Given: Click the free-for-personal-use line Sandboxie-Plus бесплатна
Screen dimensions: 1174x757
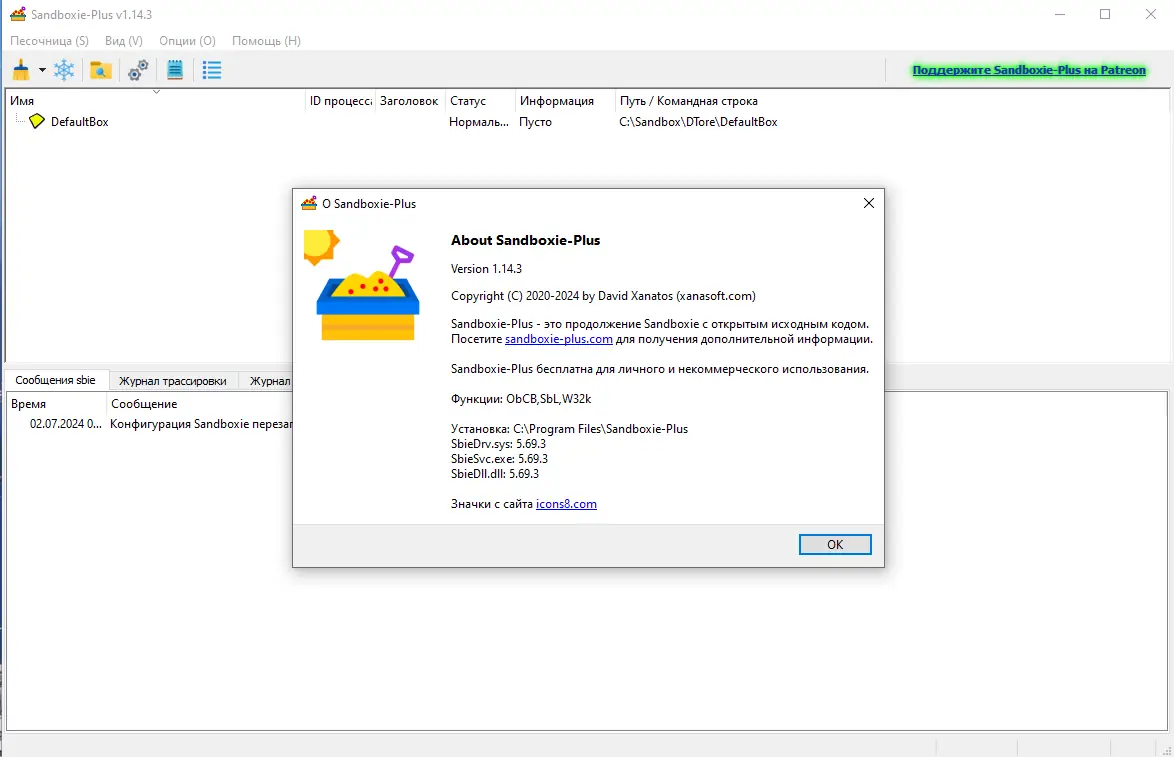Looking at the screenshot, I should click(x=660, y=369).
